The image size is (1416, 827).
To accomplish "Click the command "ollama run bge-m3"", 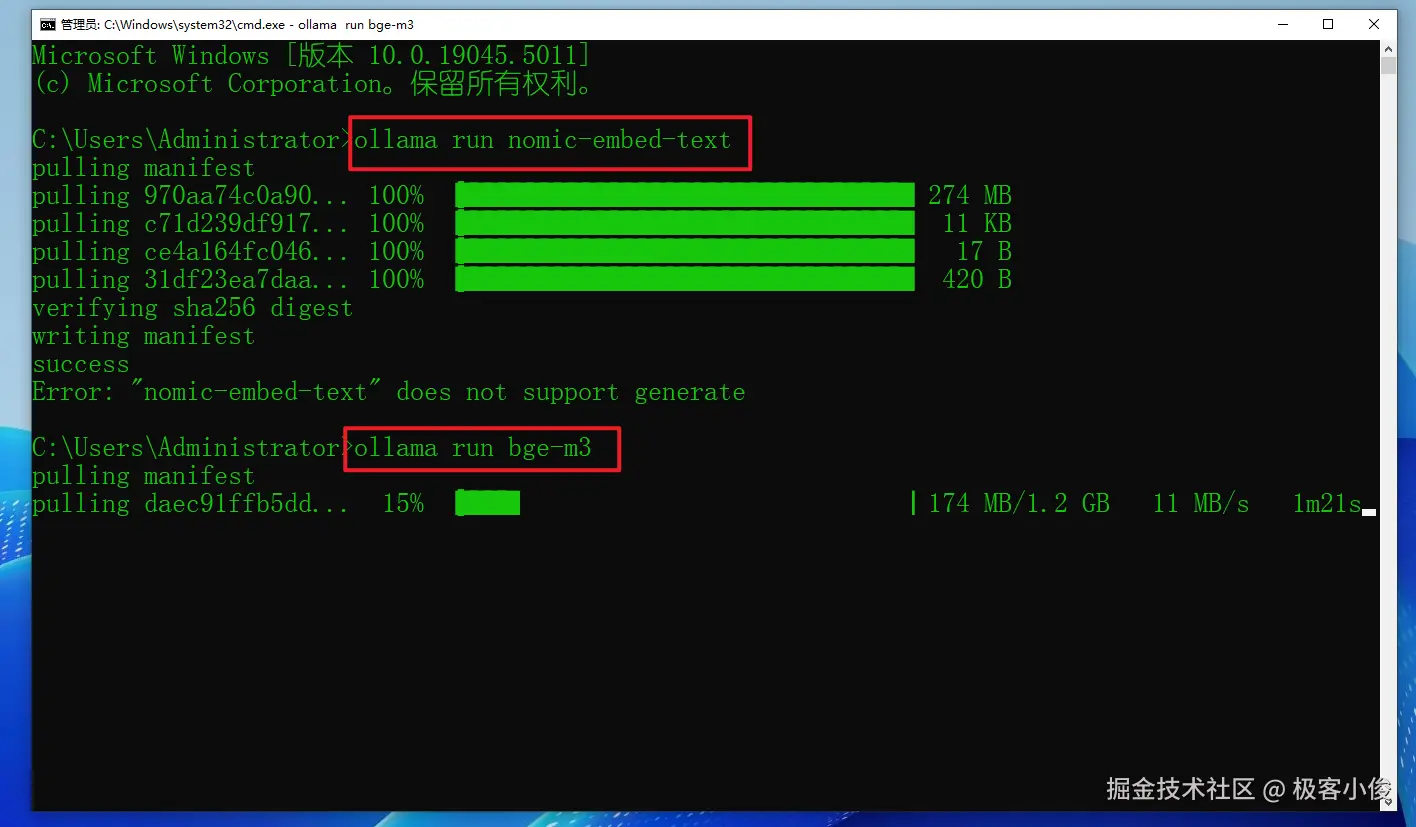I will (473, 448).
